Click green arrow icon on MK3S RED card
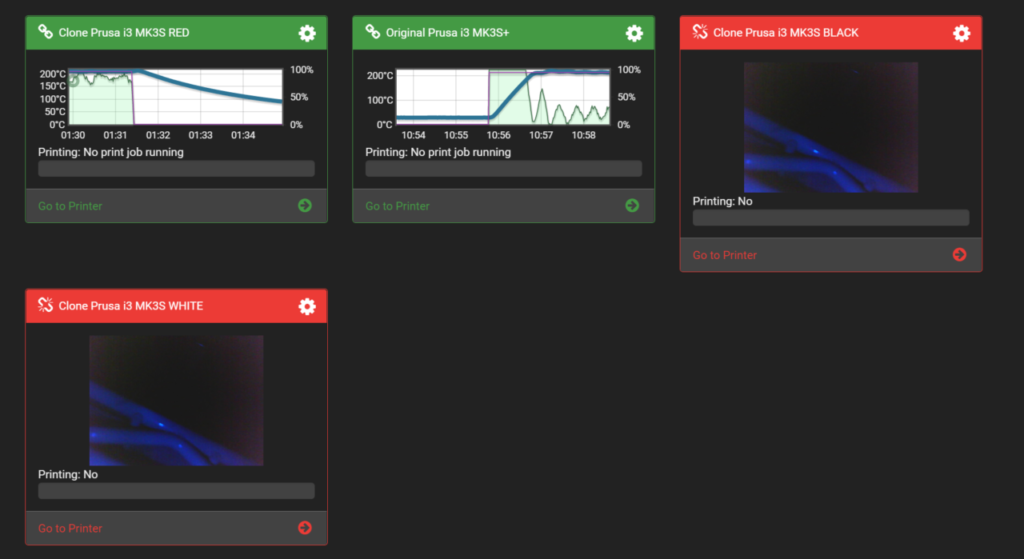Viewport: 1024px width, 559px height. [x=305, y=206]
